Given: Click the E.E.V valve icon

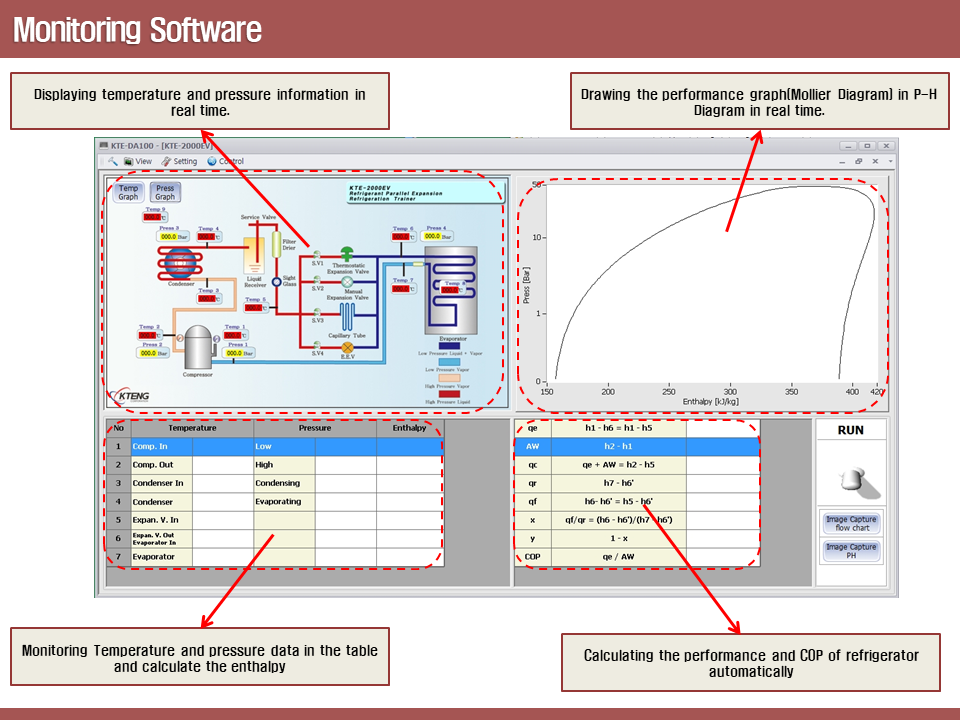Looking at the screenshot, I should pyautogui.click(x=348, y=346).
